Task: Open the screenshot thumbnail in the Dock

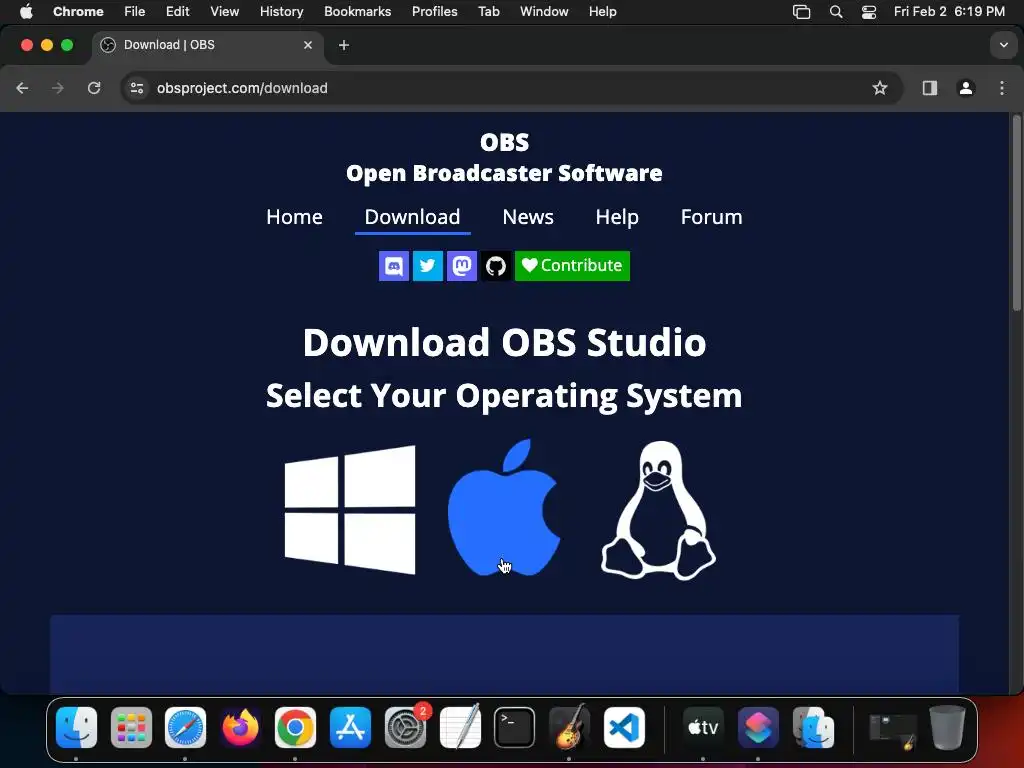Action: [892, 731]
